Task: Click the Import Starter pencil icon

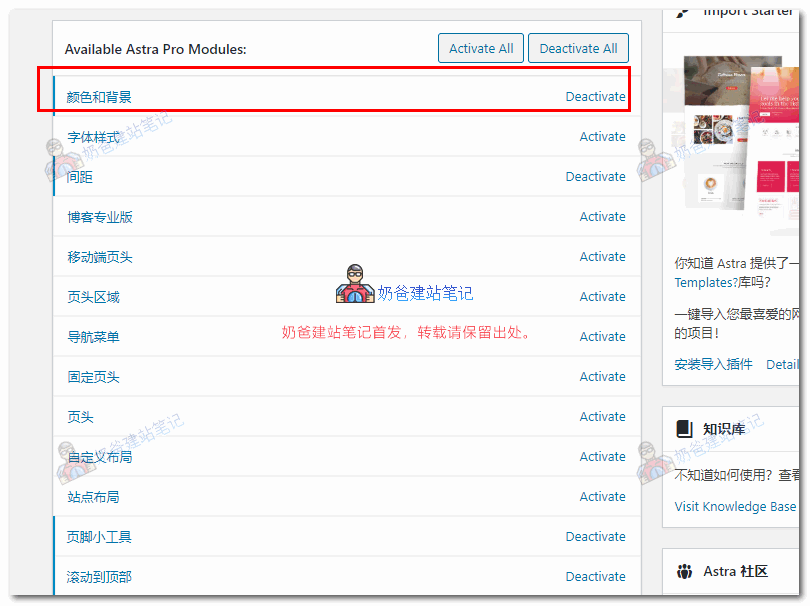Action: [x=684, y=12]
